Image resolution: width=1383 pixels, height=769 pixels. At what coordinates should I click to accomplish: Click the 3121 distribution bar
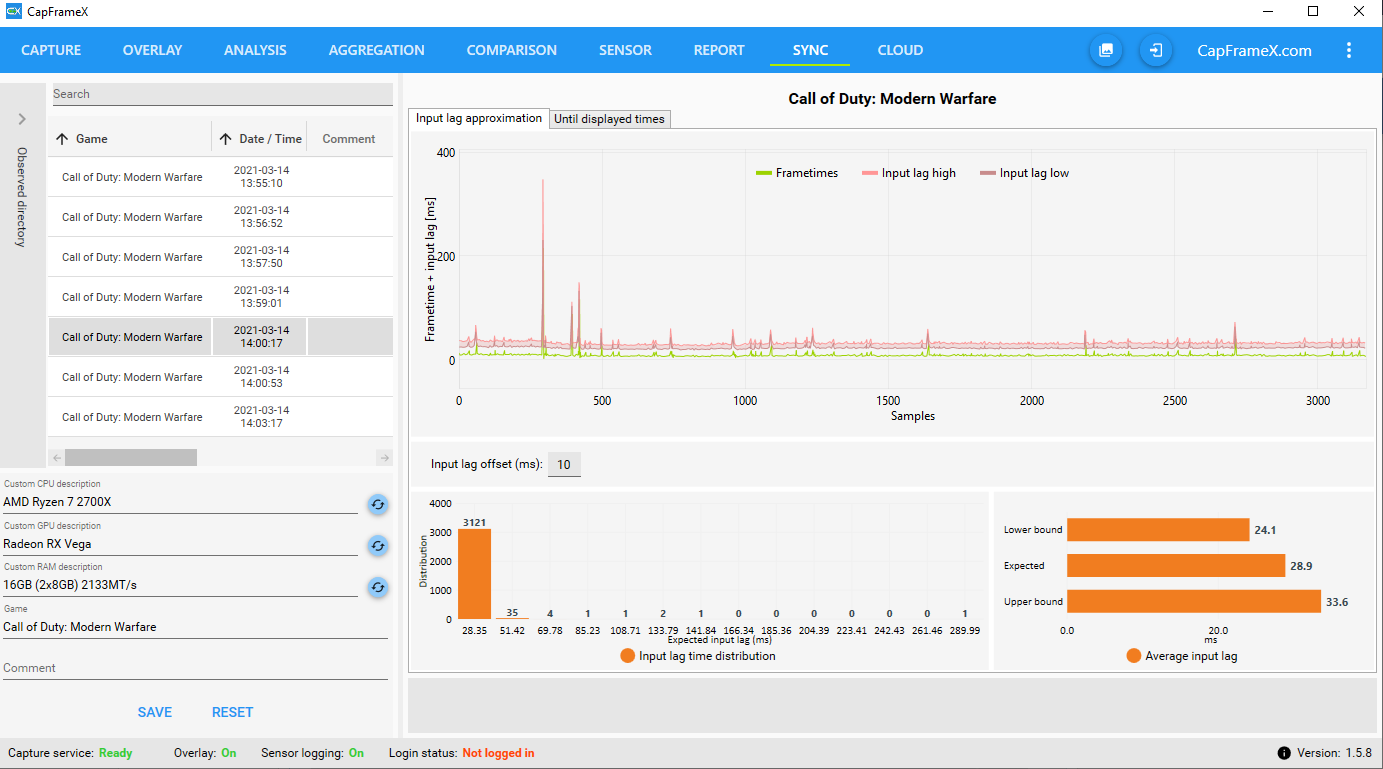(x=475, y=574)
